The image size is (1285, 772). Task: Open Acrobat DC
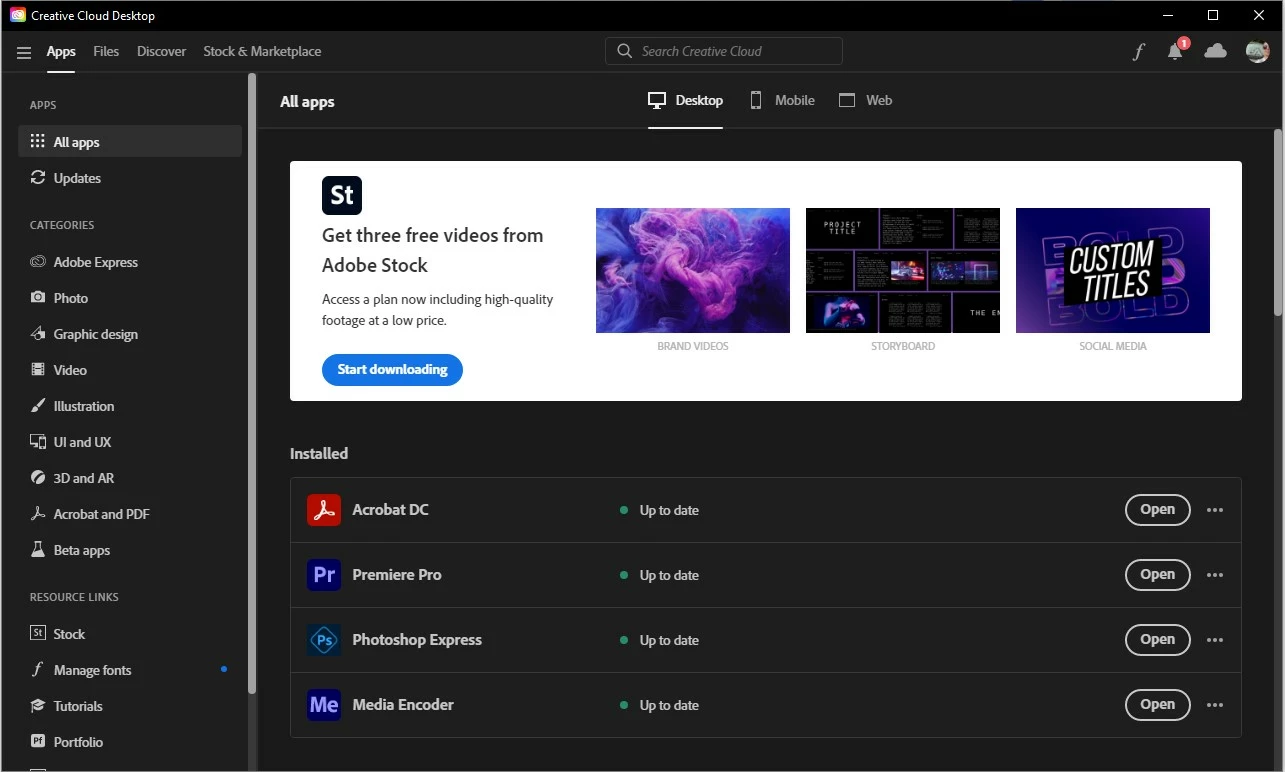click(x=1157, y=510)
